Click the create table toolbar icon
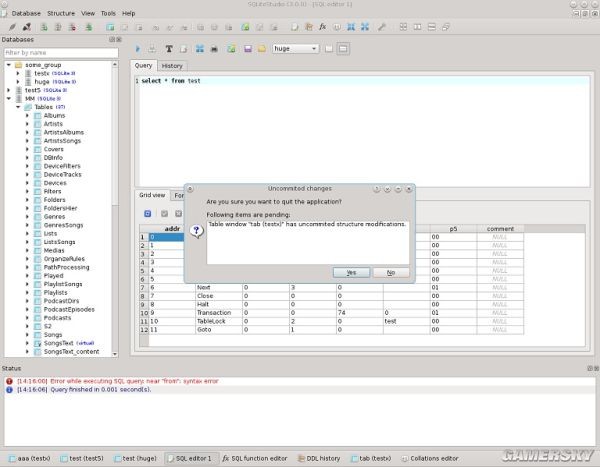Screen dimensions: 600x467 click(110, 27)
